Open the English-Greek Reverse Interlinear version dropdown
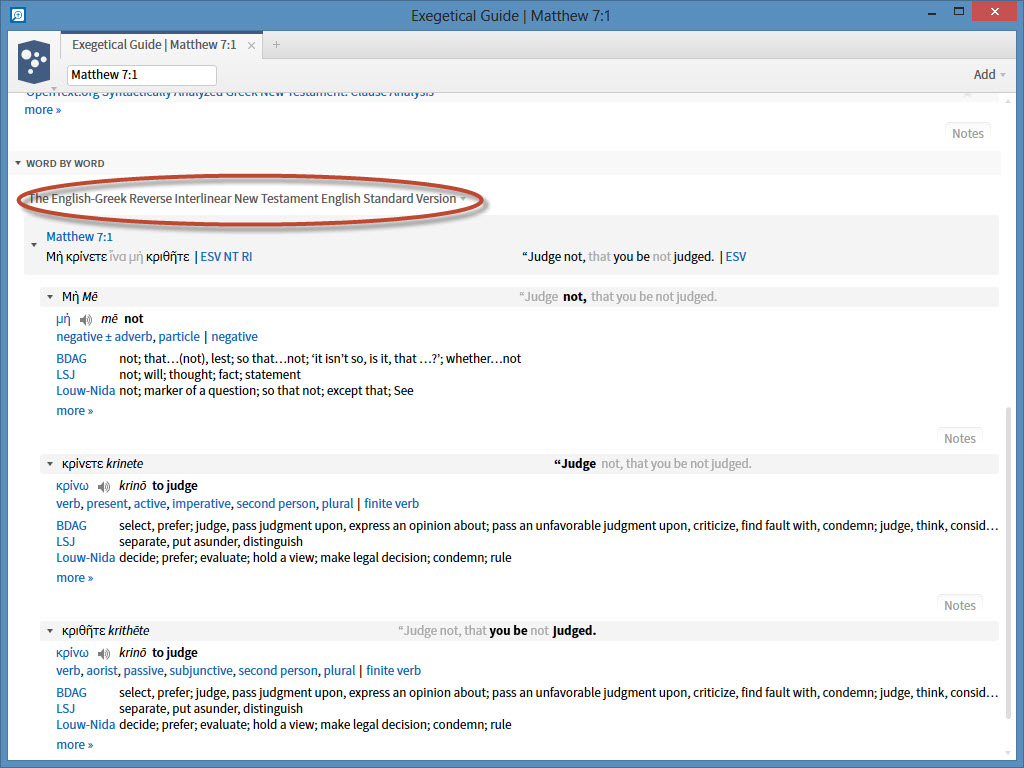The height and width of the screenshot is (768, 1024). [x=248, y=199]
